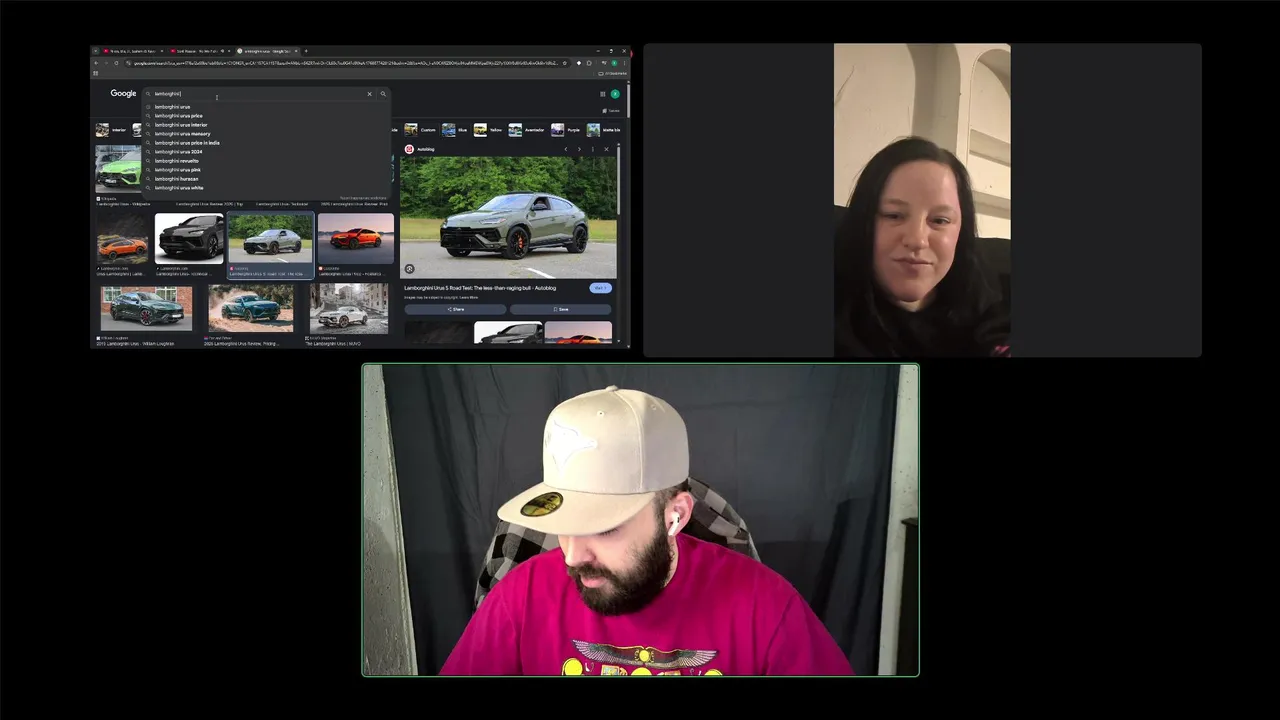Choose suggestion 'lamborghini urus 2024'
The width and height of the screenshot is (1280, 720).
click(178, 152)
